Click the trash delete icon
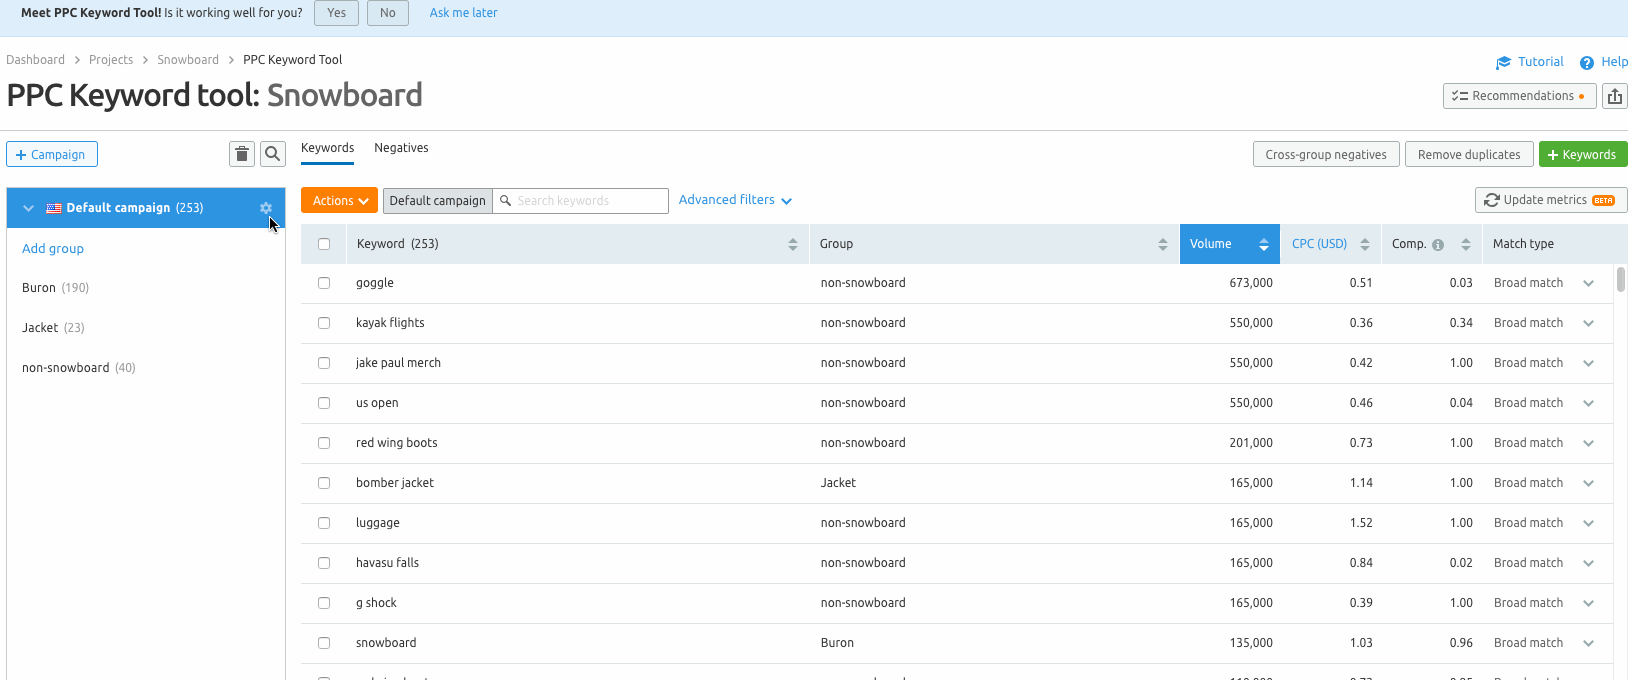This screenshot has width=1628, height=680. (x=242, y=154)
